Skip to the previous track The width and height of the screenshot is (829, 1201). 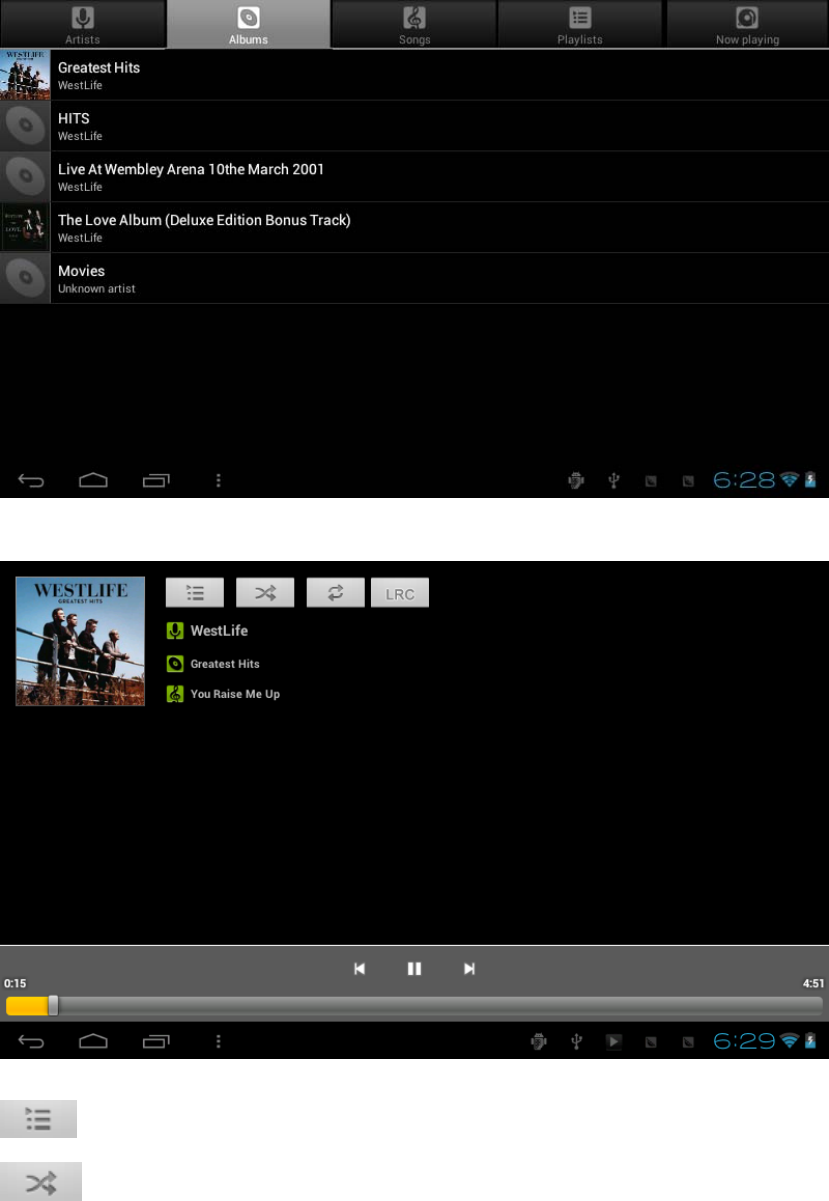(360, 968)
